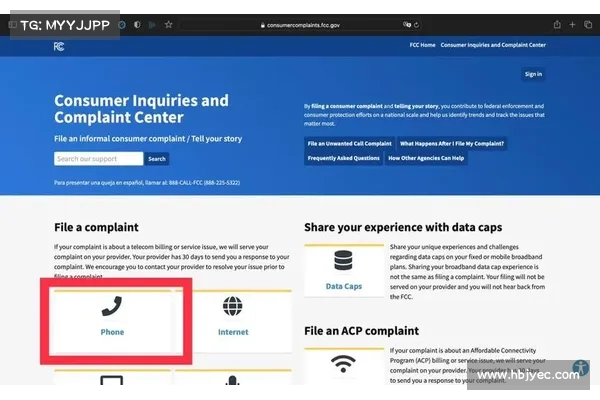Click the Safari share icon
Screen dimensions: 600x400
(557, 25)
